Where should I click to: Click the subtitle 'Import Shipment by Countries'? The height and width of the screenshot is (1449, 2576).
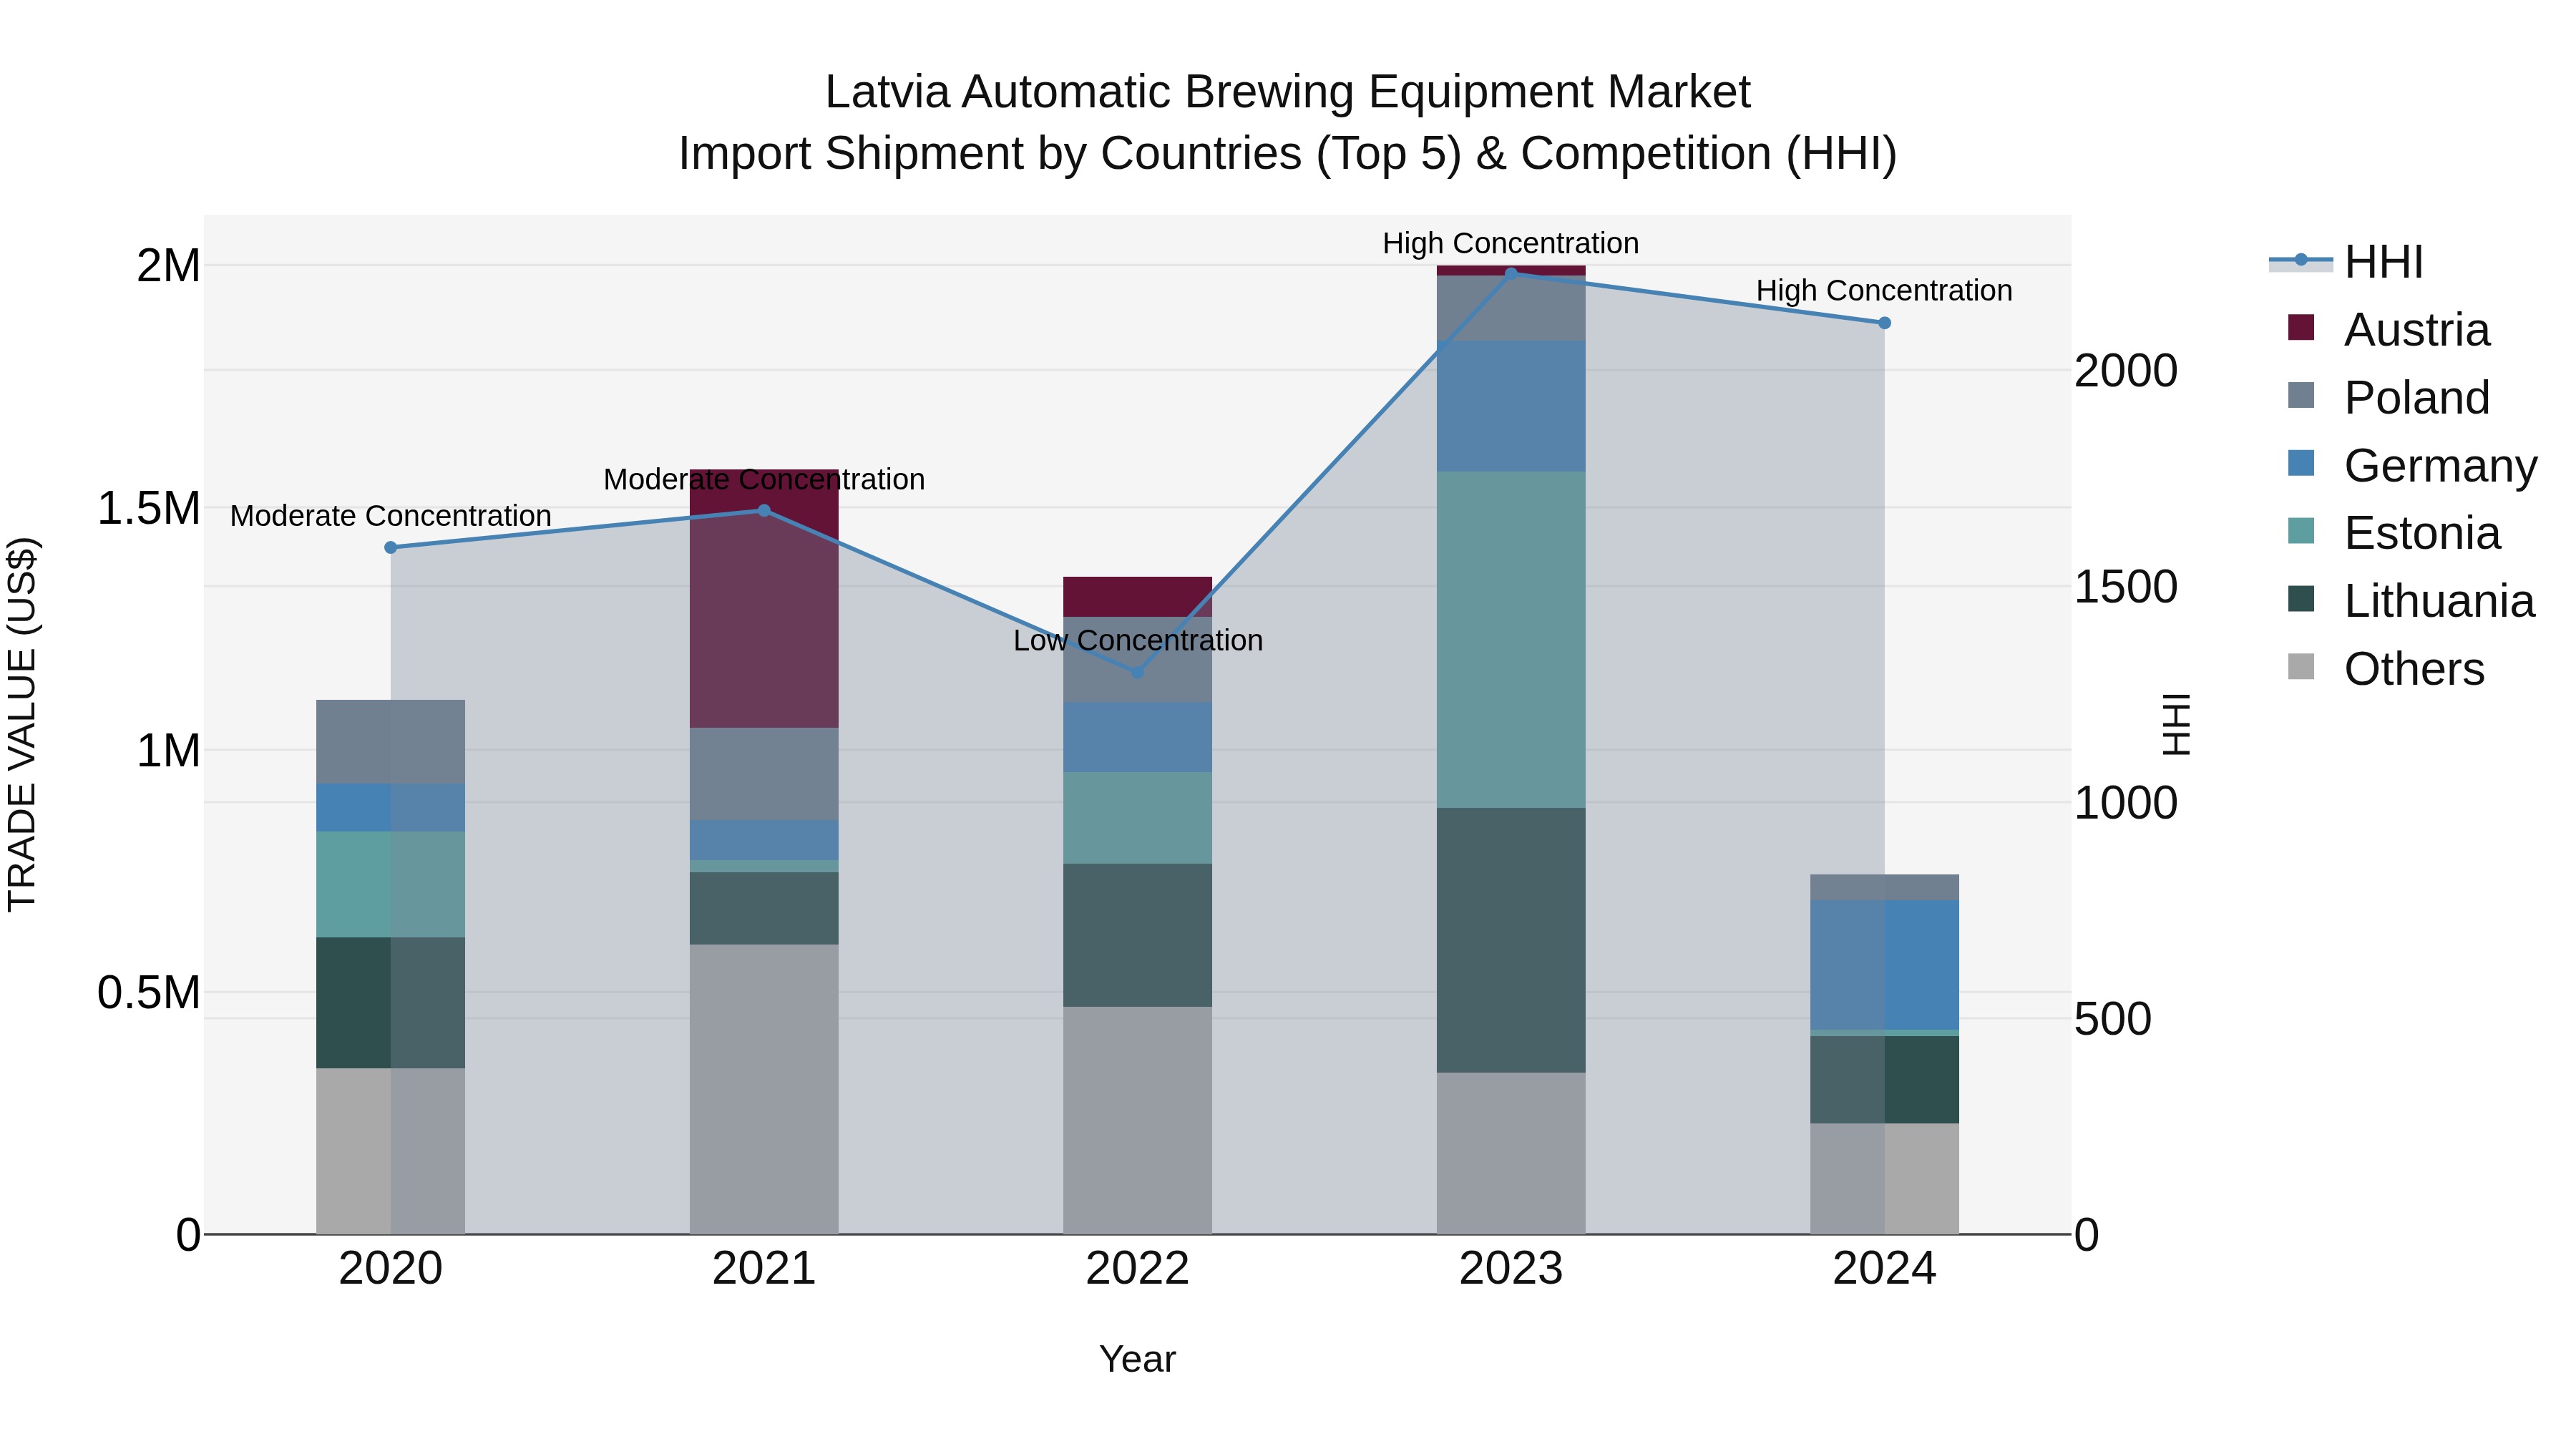pyautogui.click(x=990, y=154)
